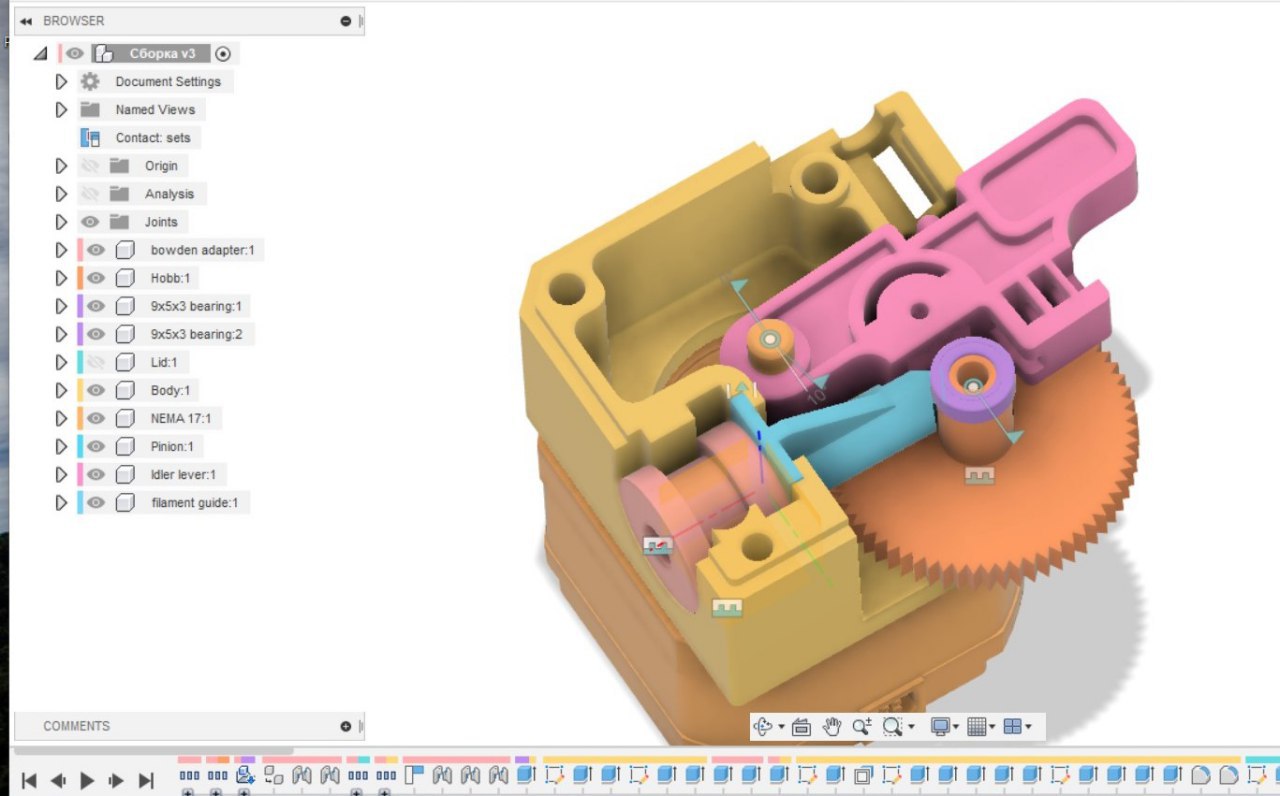The width and height of the screenshot is (1280, 796).
Task: Expand the Named Views node
Action: click(x=61, y=110)
